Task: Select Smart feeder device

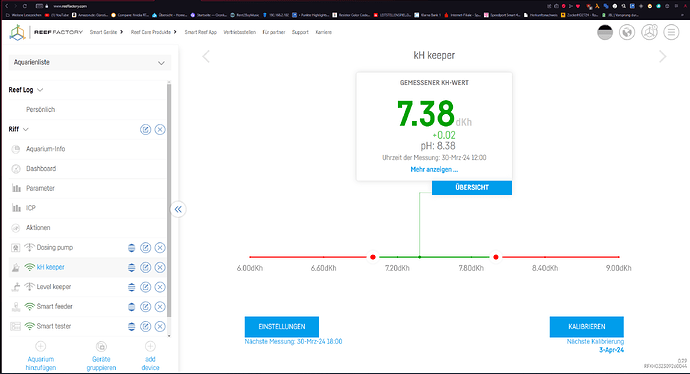Action: (x=55, y=307)
